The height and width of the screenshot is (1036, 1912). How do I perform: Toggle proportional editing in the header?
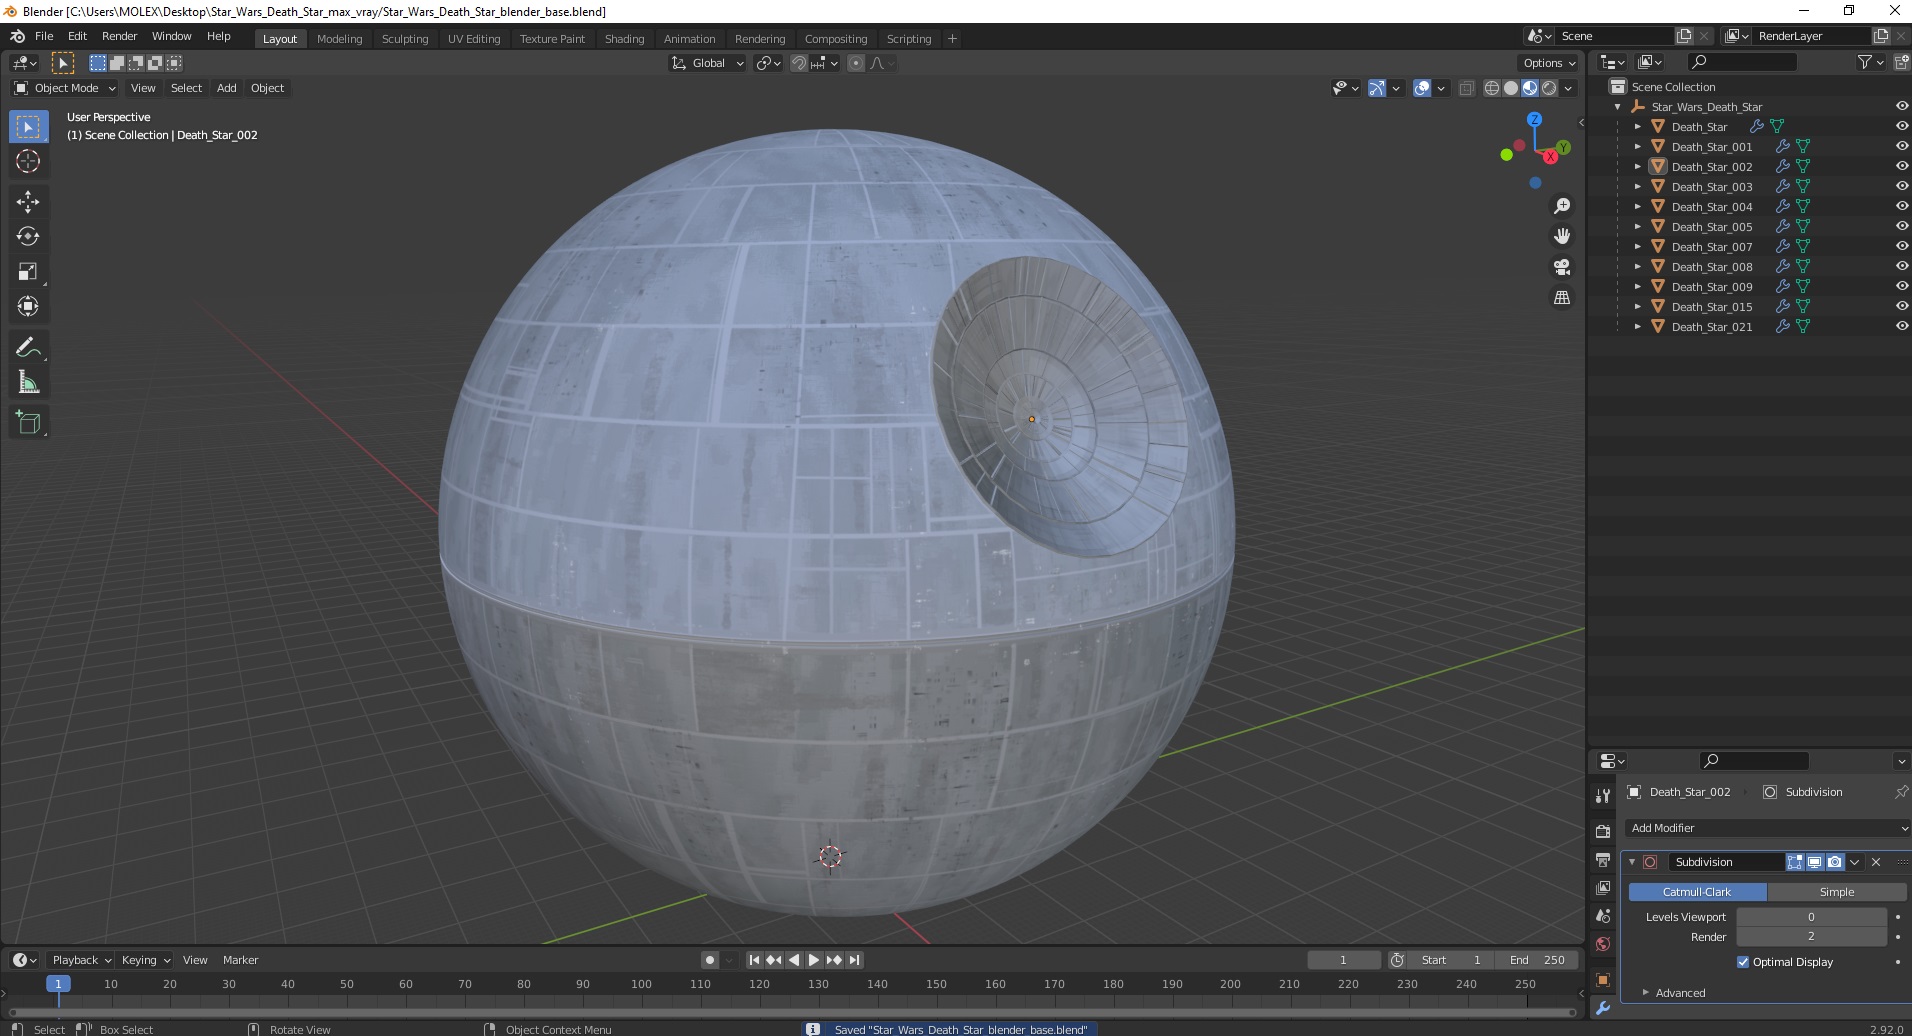point(855,63)
